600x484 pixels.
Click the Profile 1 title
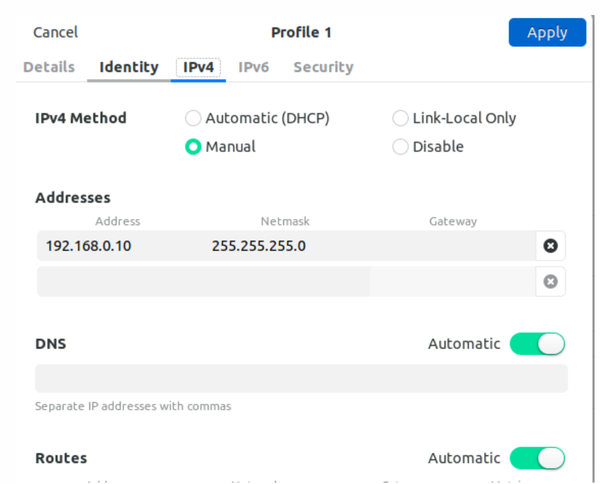[301, 33]
